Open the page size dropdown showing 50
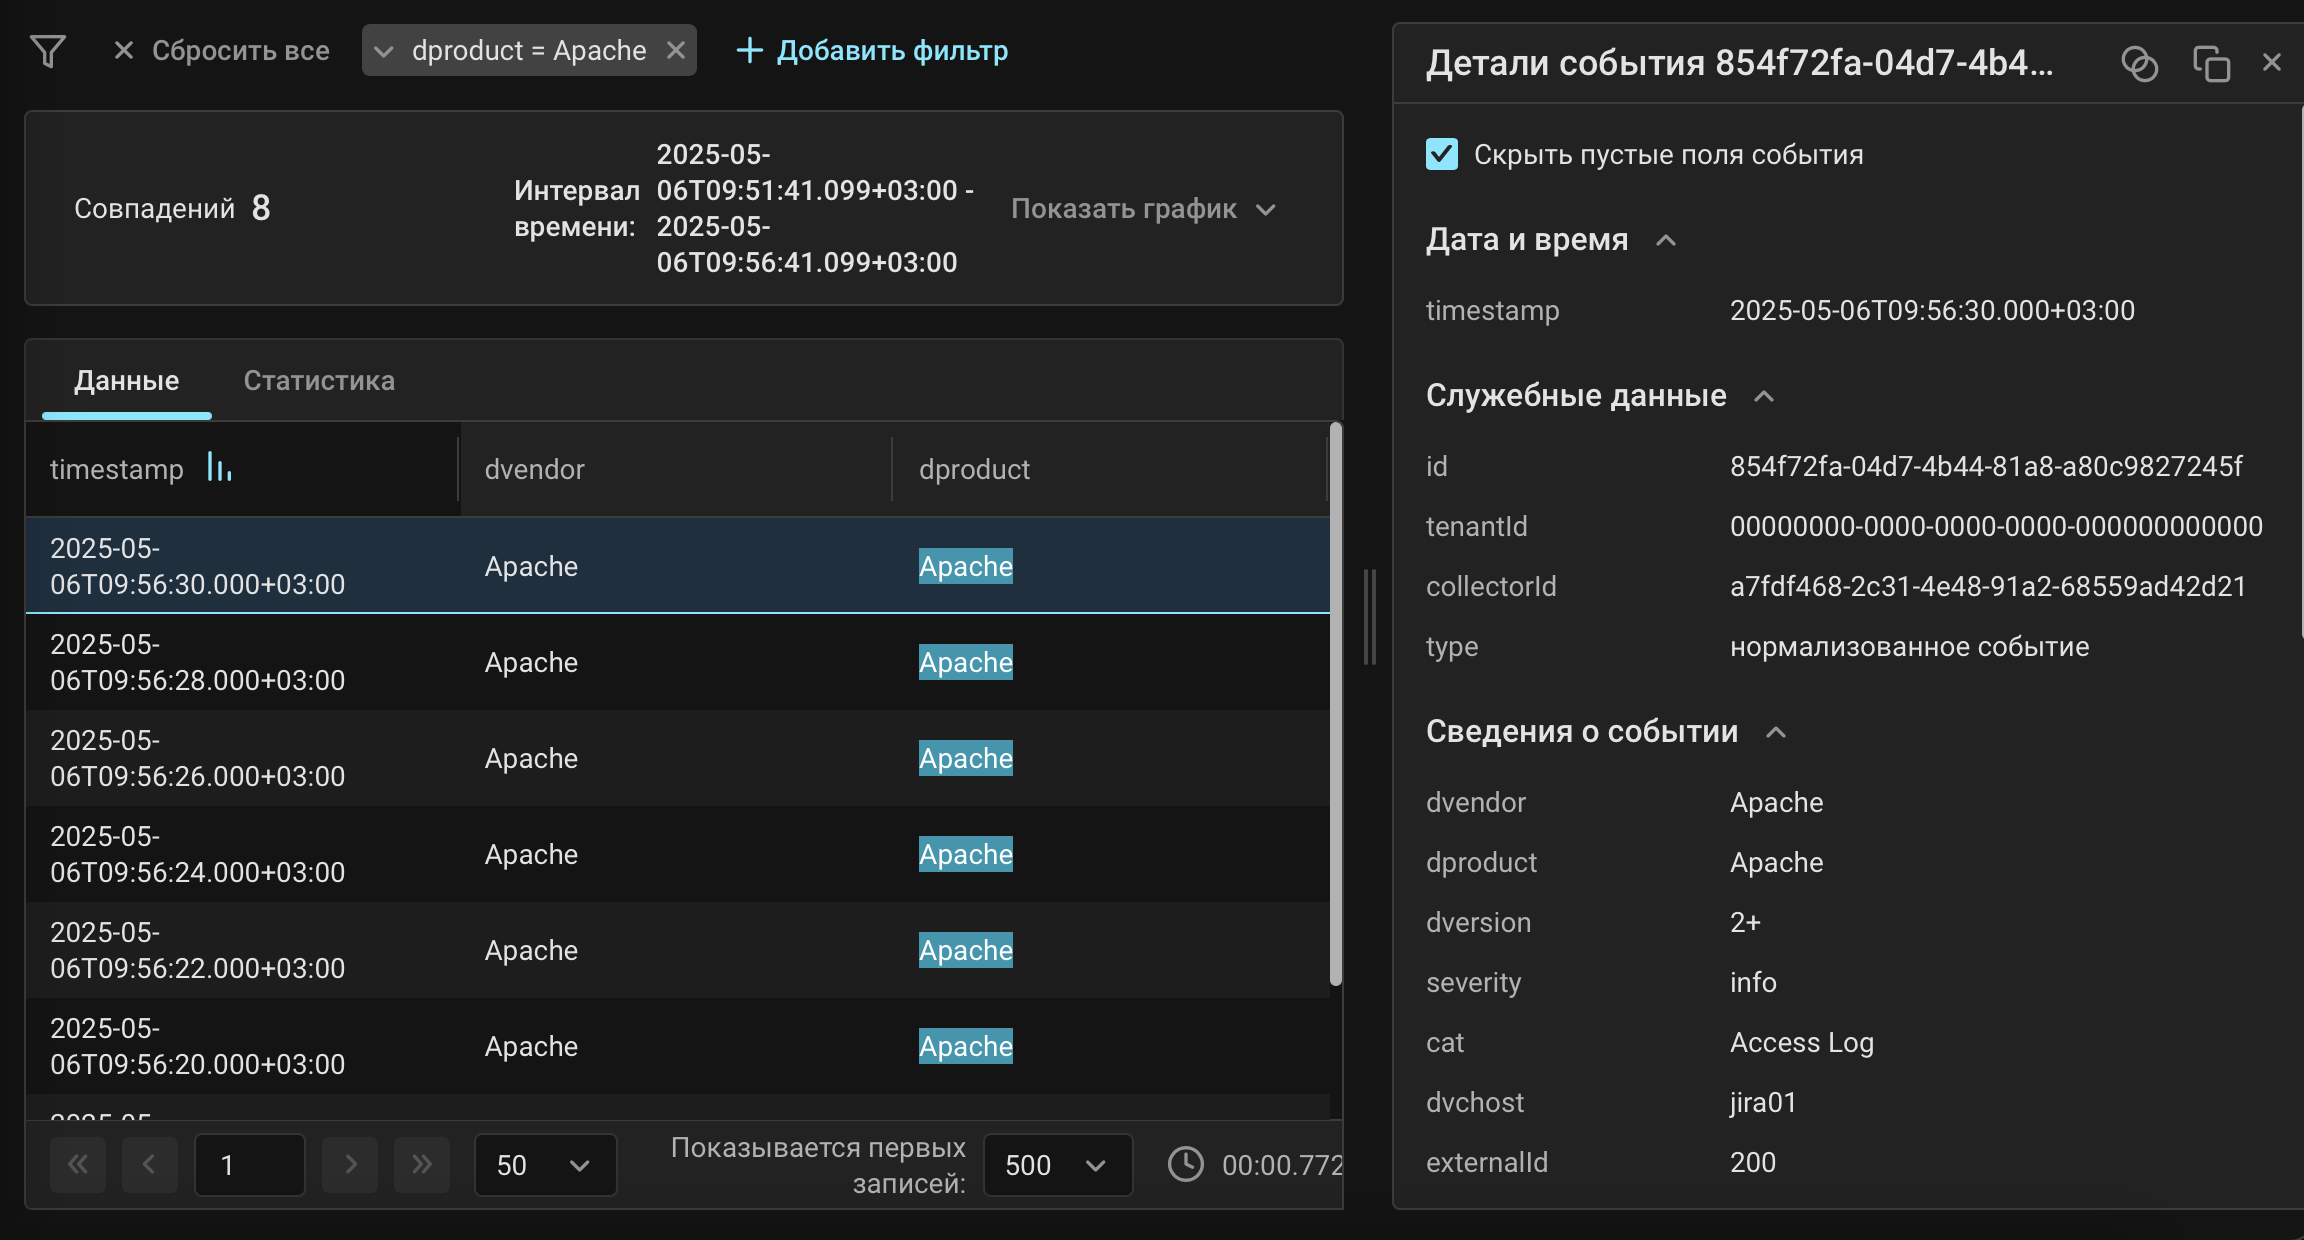Image resolution: width=2304 pixels, height=1240 pixels. pyautogui.click(x=545, y=1164)
